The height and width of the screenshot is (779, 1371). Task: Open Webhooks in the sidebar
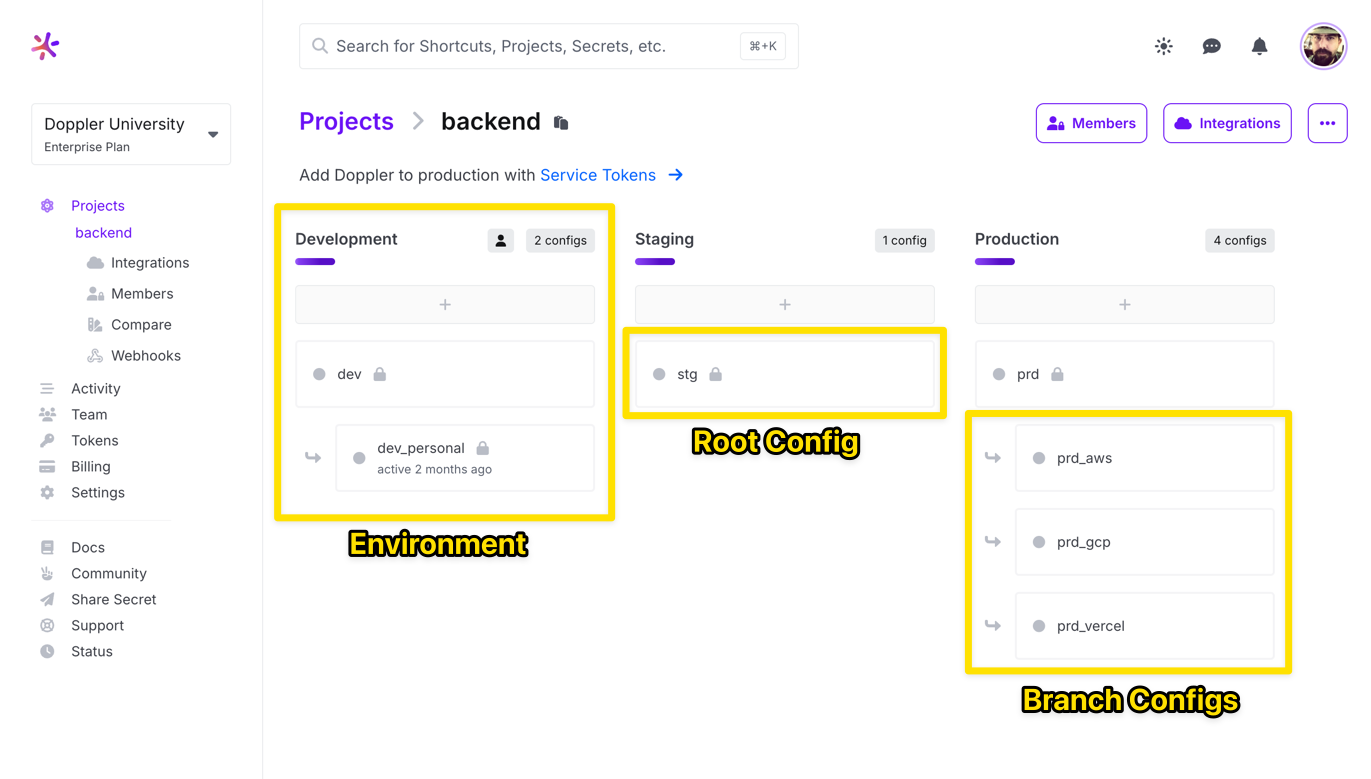coord(146,356)
